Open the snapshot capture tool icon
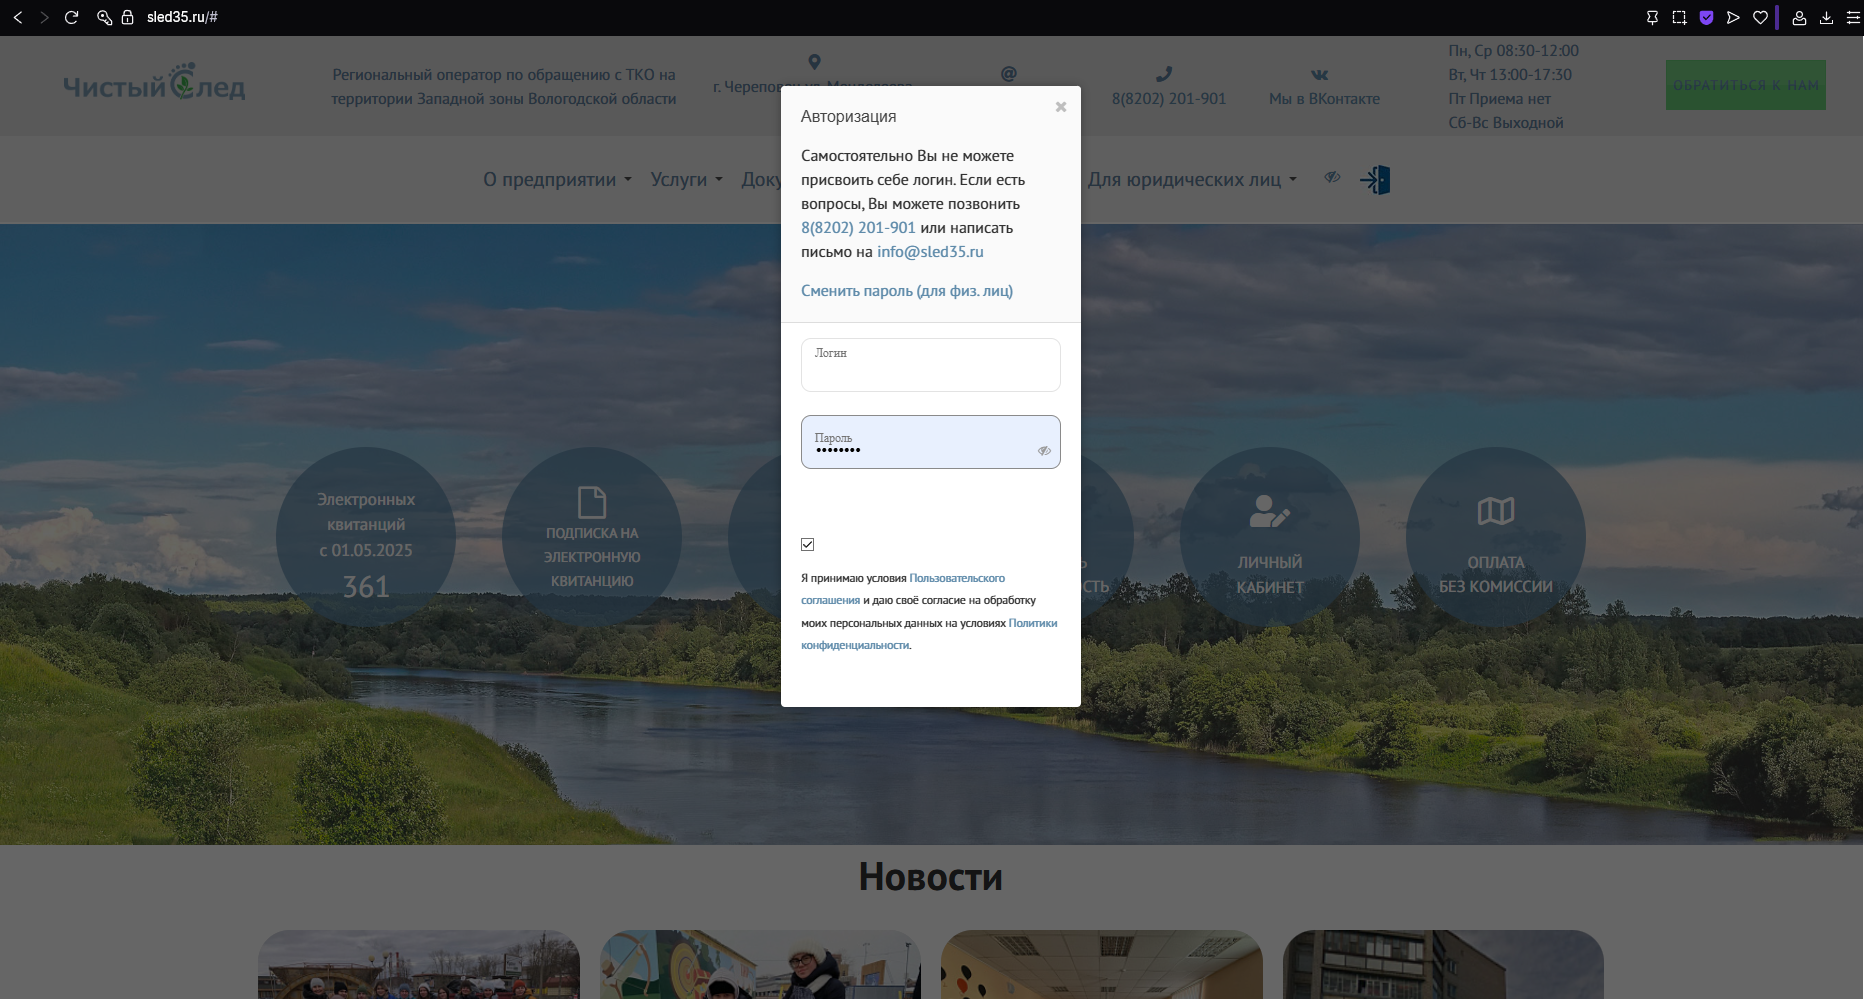The image size is (1864, 999). (x=1679, y=17)
